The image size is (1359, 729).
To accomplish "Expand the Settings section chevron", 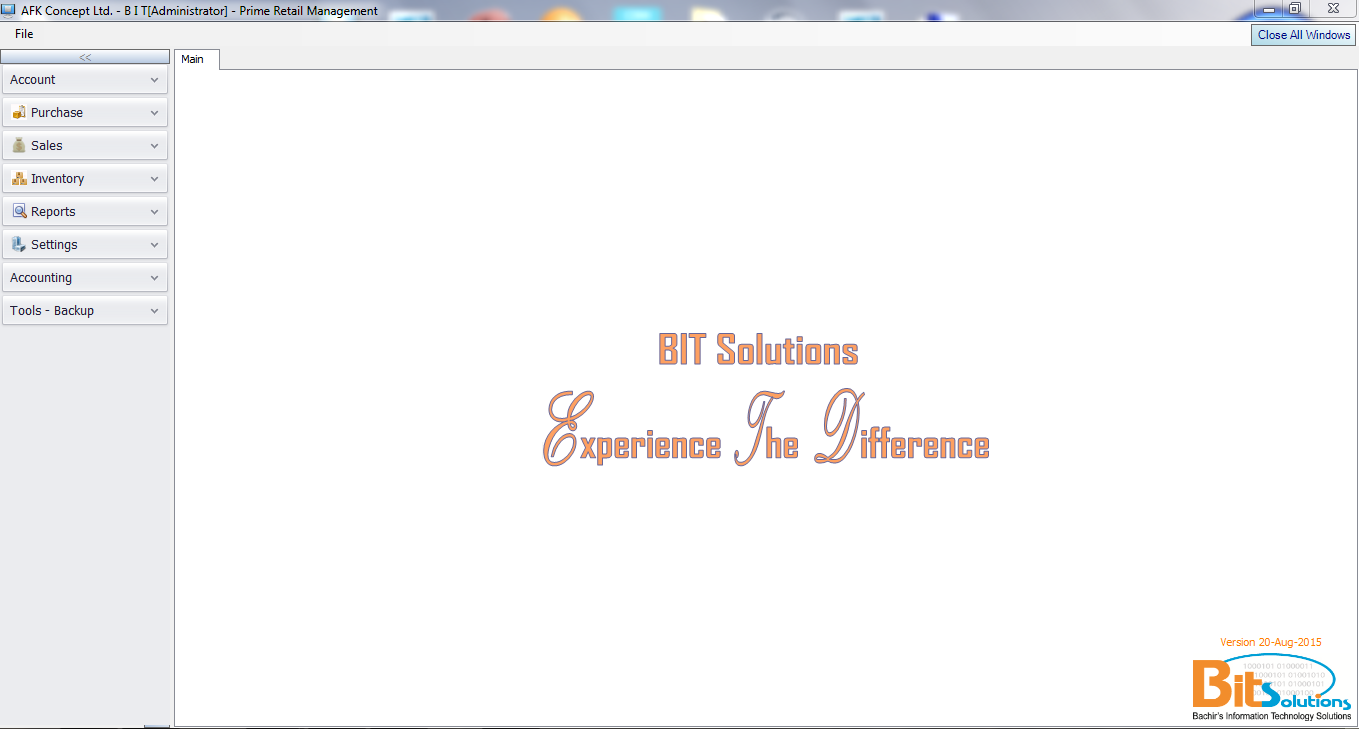I will 154,245.
